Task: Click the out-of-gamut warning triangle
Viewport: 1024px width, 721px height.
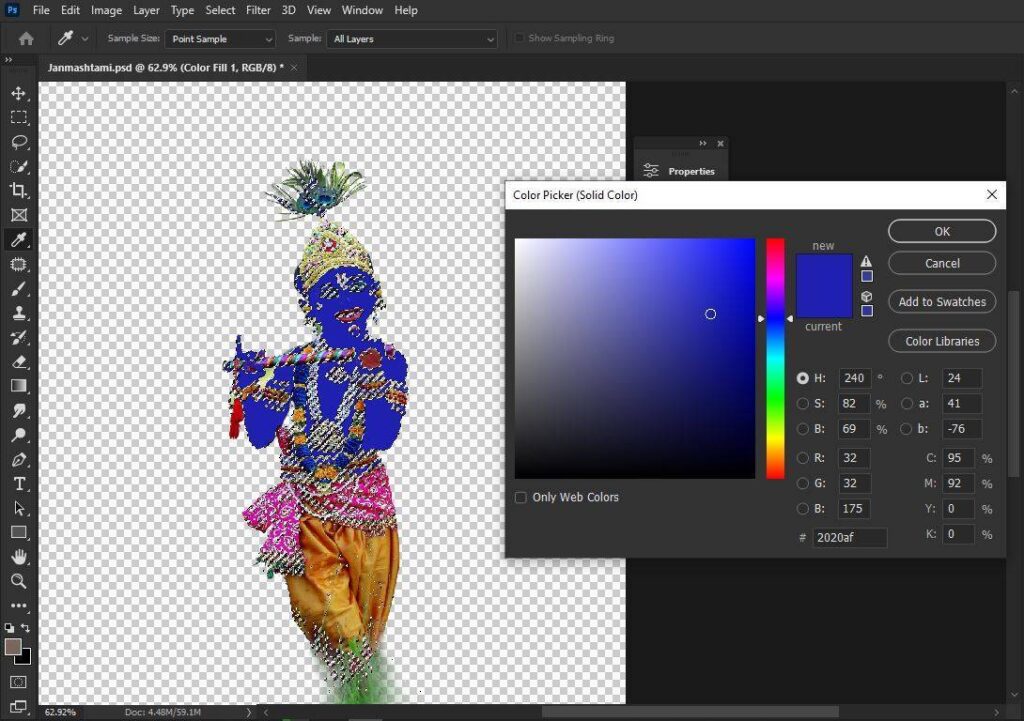Action: tap(866, 261)
